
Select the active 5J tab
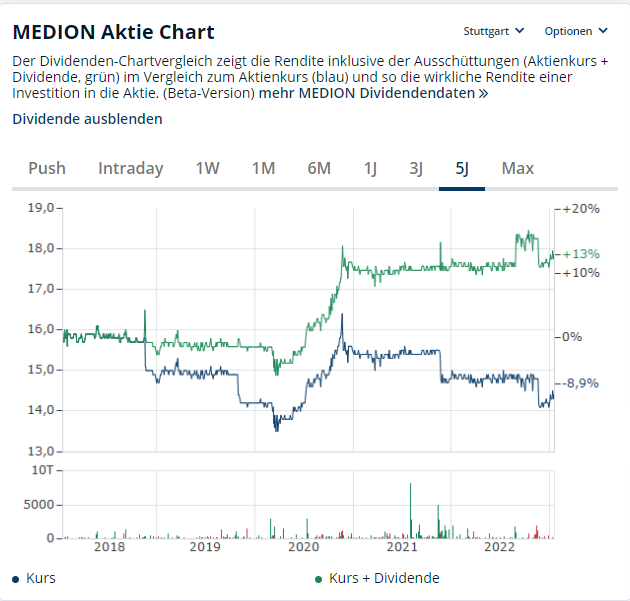pyautogui.click(x=462, y=168)
